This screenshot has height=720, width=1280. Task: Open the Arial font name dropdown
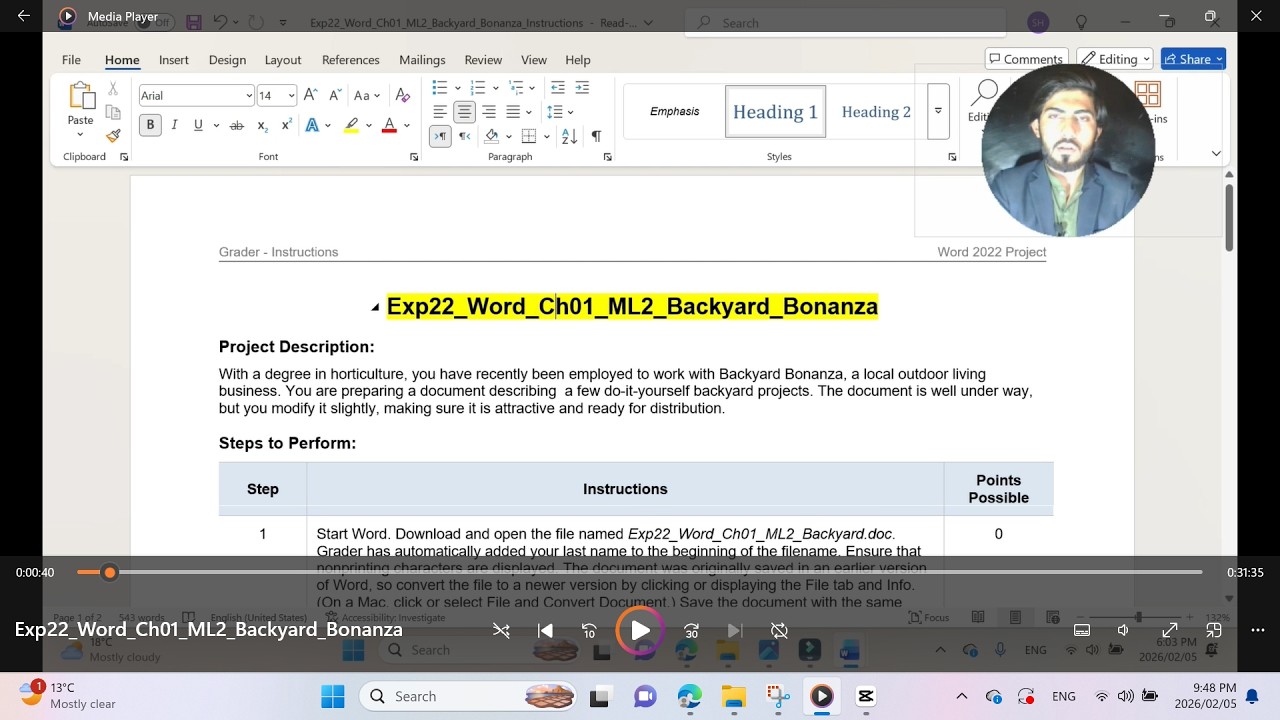click(x=249, y=95)
